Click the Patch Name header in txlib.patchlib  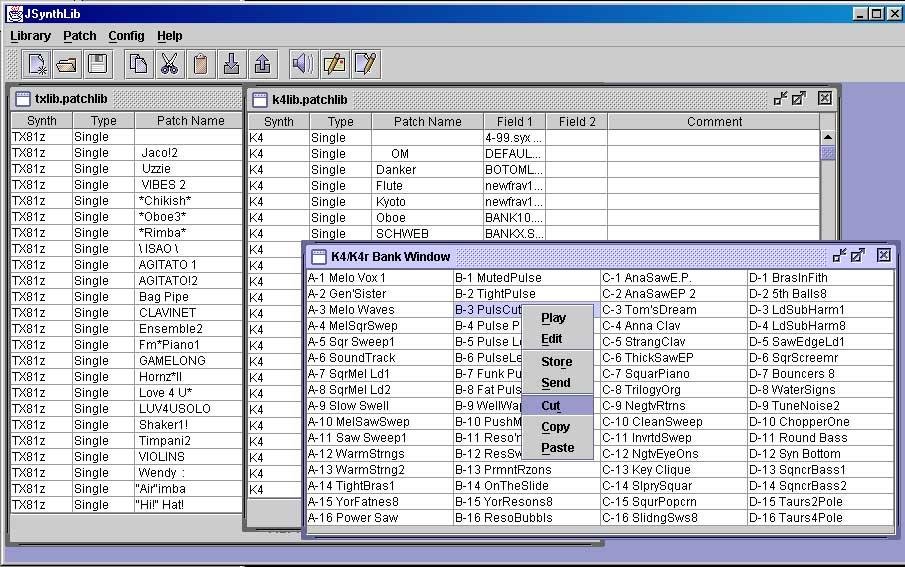tap(189, 121)
